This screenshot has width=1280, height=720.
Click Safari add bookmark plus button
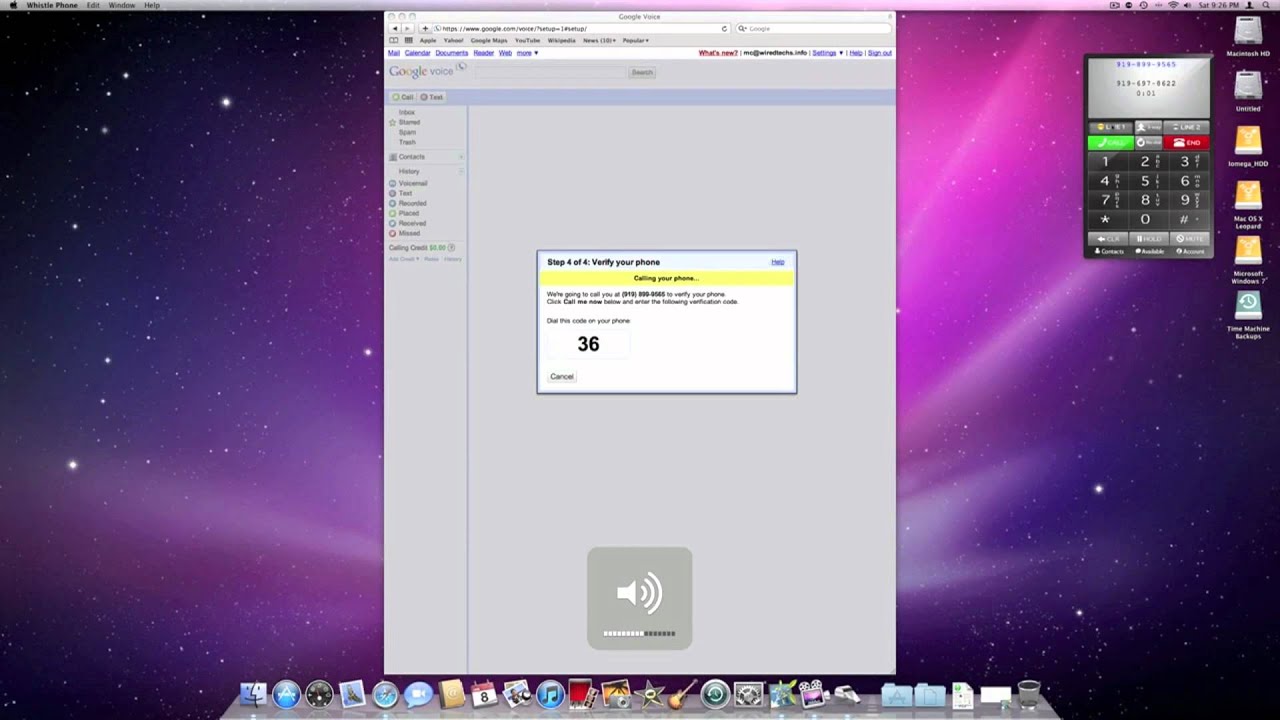pyautogui.click(x=425, y=28)
